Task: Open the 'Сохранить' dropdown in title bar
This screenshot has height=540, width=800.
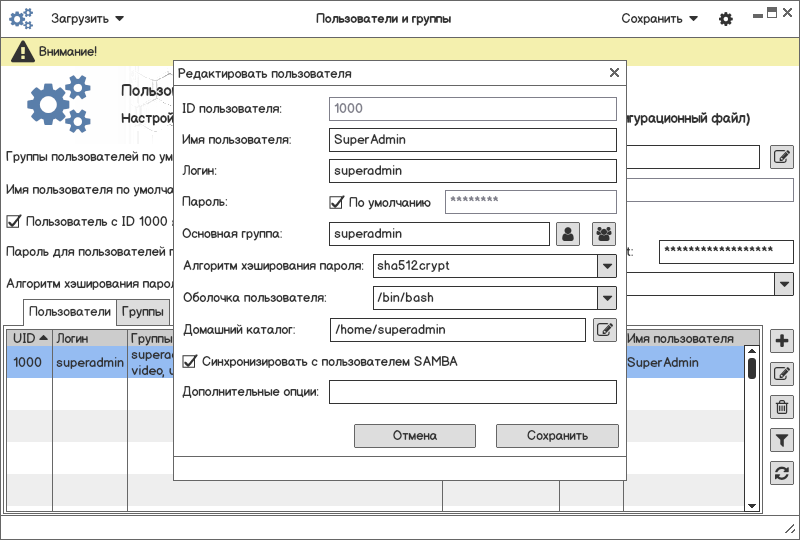Action: (x=659, y=19)
